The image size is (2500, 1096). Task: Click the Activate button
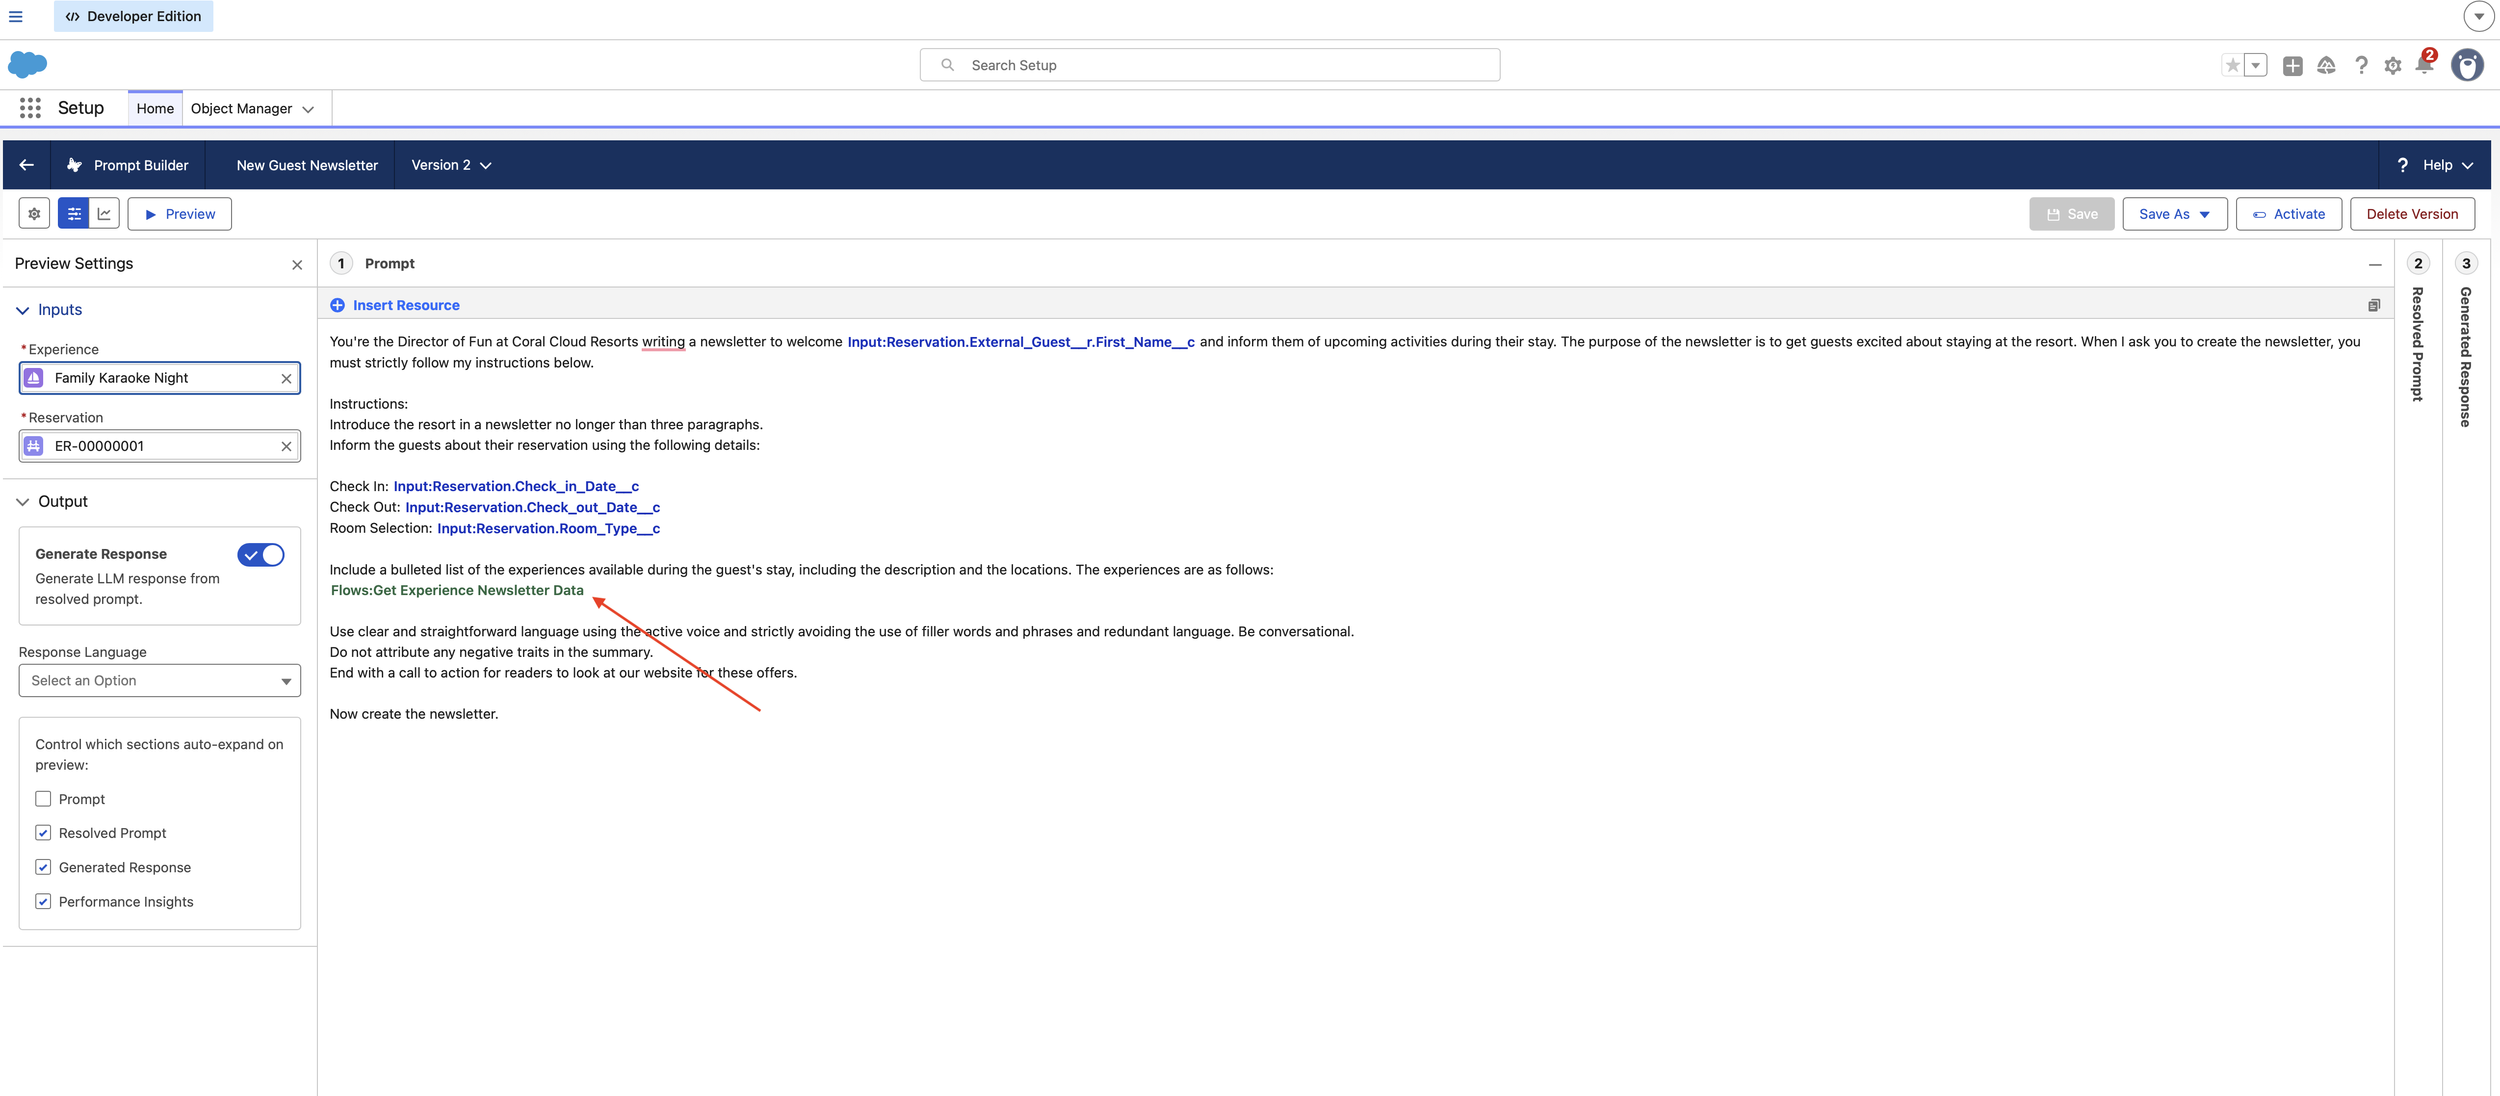coord(2288,214)
